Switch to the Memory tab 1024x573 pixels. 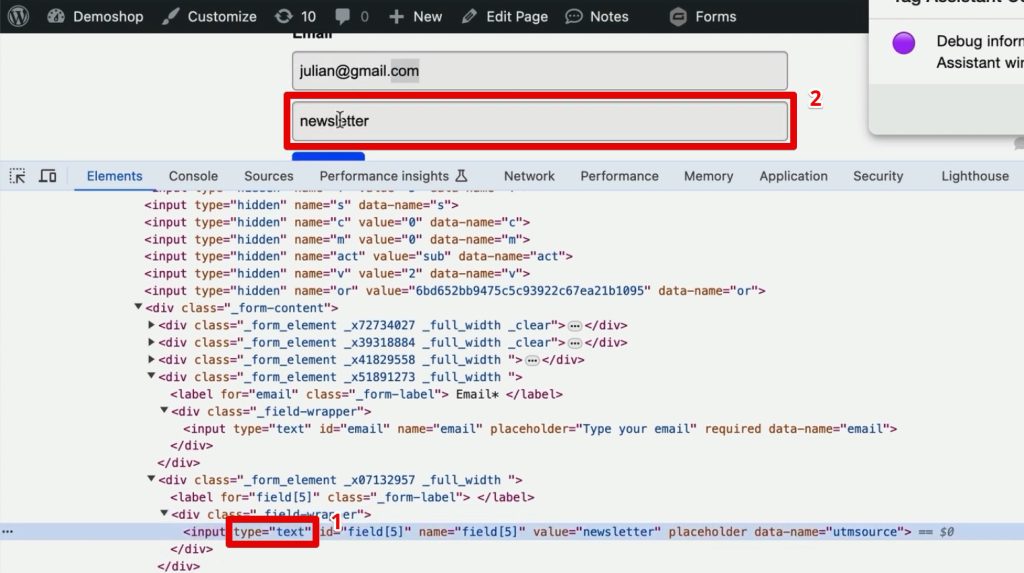click(709, 176)
